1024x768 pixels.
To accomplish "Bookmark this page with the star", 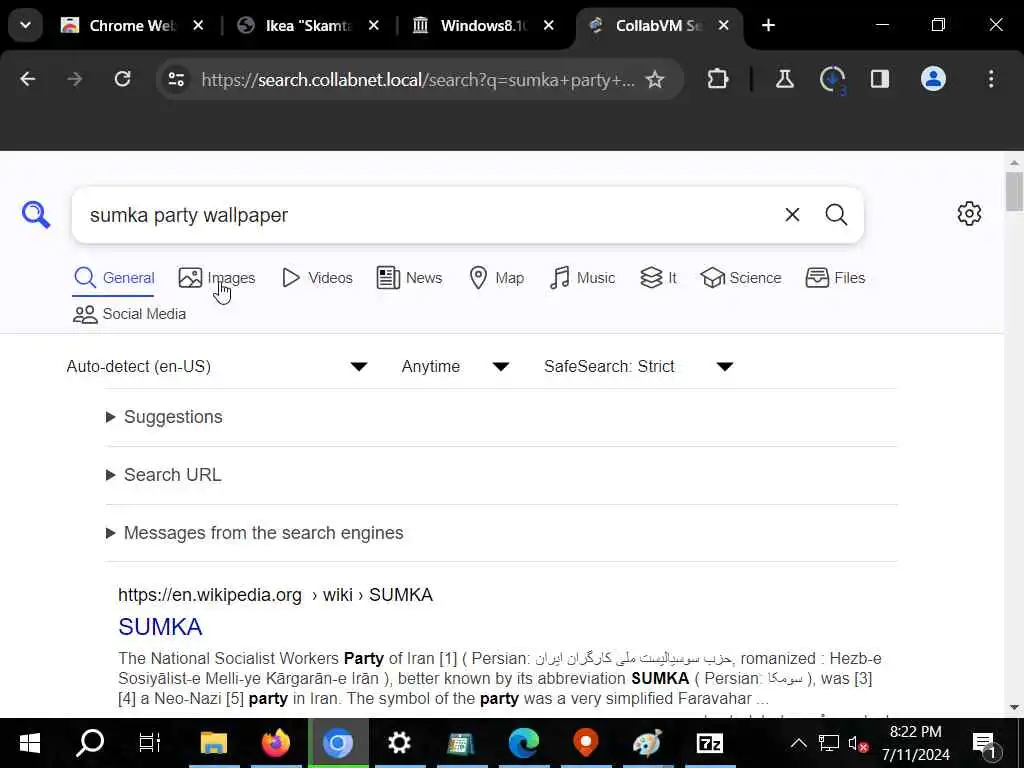I will coord(654,80).
